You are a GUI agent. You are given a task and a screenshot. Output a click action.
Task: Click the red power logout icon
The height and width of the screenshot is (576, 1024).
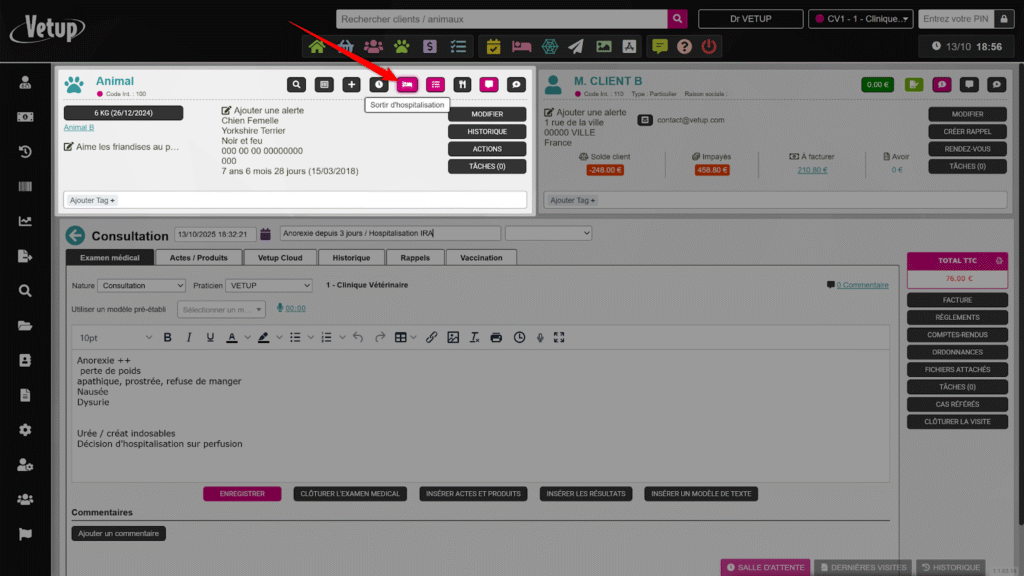709,46
